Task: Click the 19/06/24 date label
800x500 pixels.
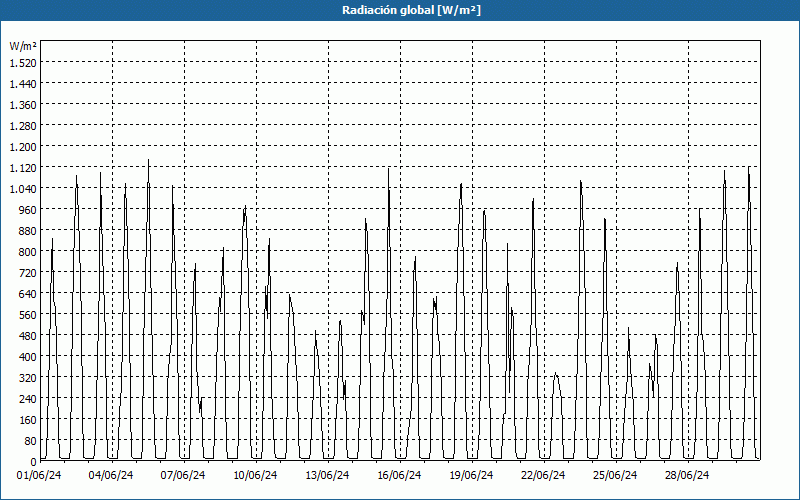Action: 471,476
